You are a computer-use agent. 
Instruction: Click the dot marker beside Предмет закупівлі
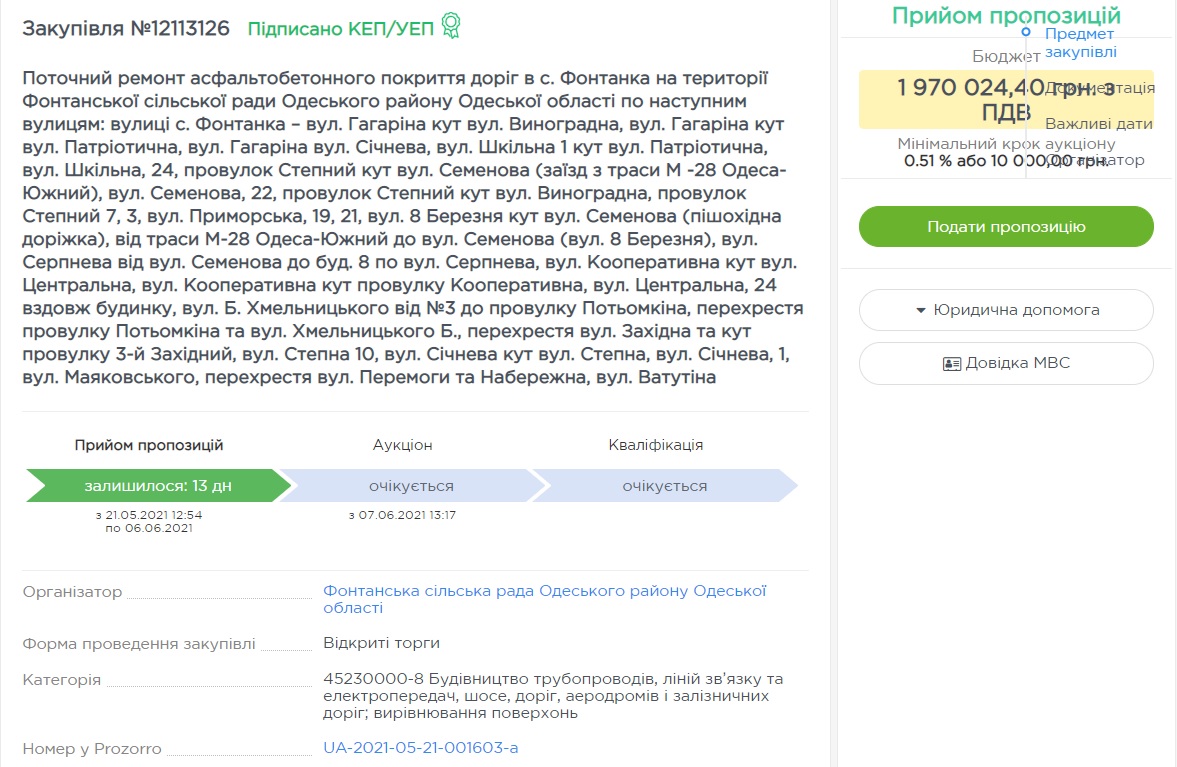click(x=1026, y=33)
